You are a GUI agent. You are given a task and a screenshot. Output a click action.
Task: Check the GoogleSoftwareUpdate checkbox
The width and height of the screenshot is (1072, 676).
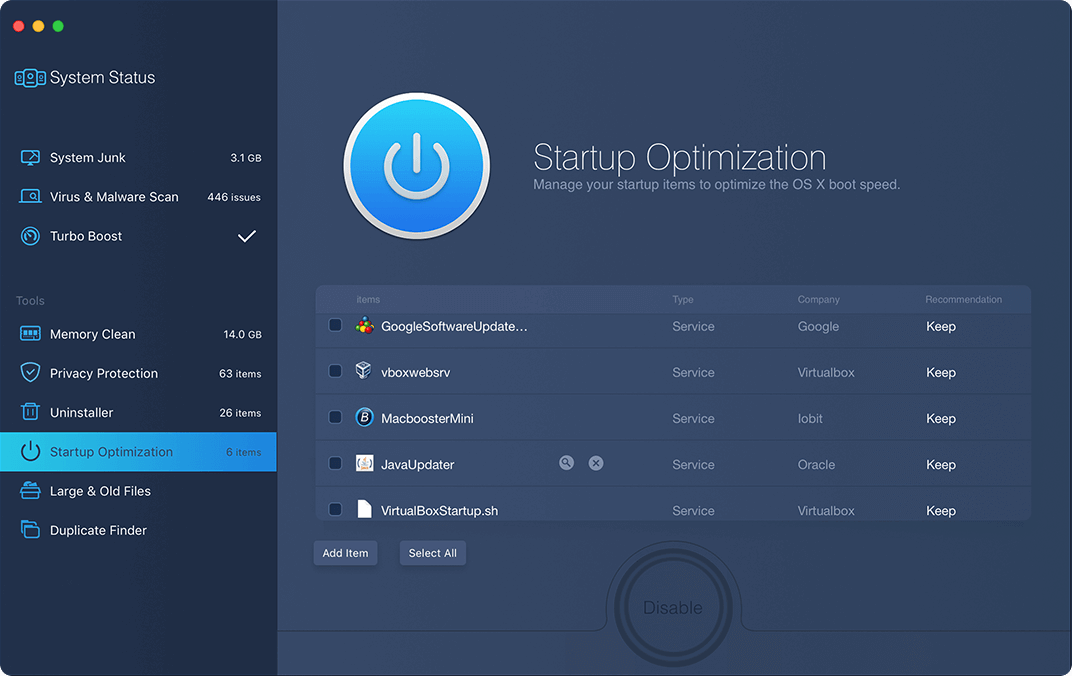pos(335,324)
